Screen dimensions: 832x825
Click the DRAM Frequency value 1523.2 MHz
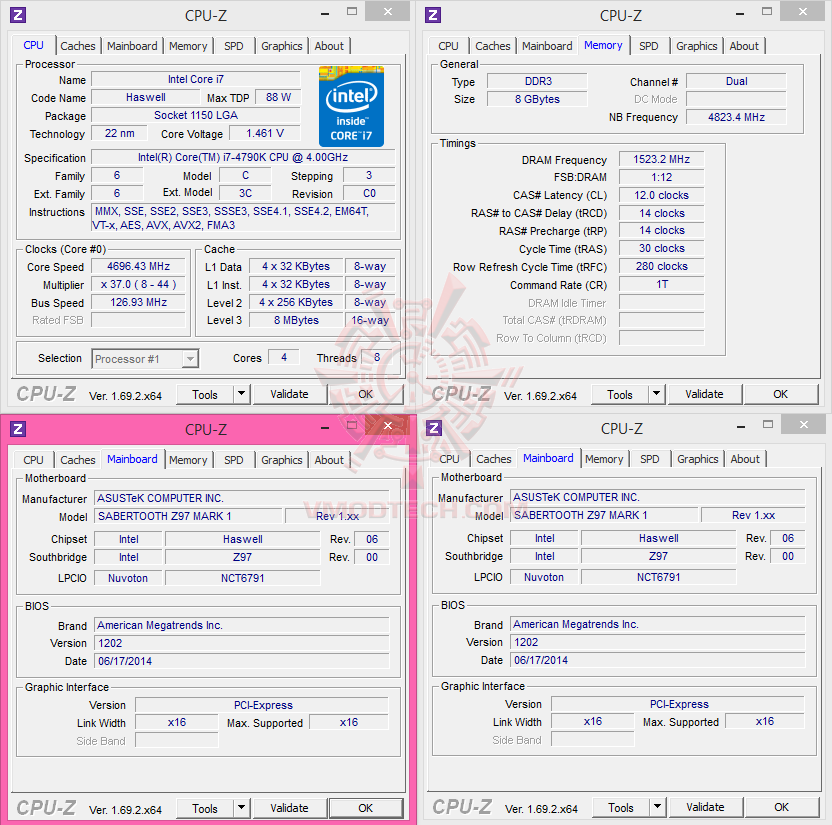[x=662, y=160]
